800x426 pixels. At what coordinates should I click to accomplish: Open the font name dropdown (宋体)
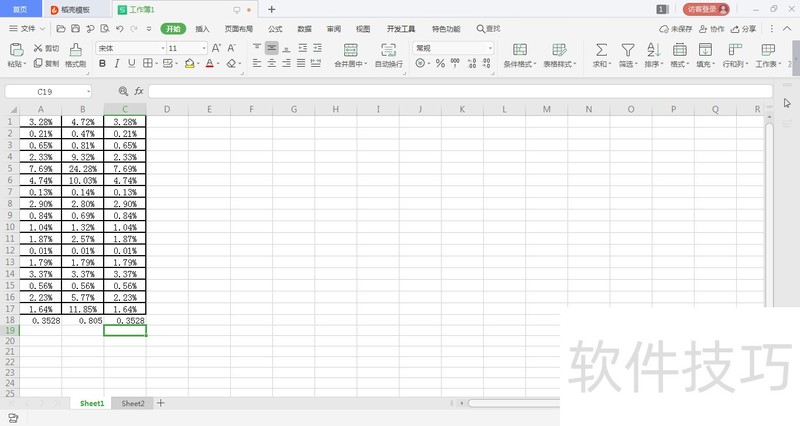pos(163,48)
